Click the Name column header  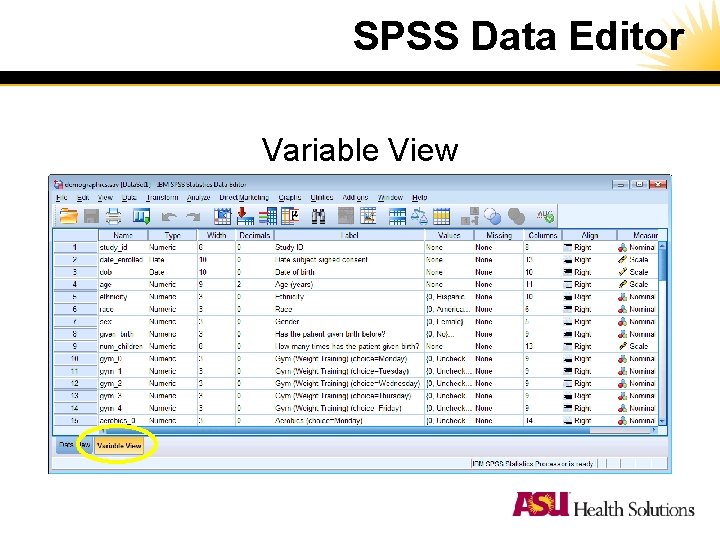pyautogui.click(x=123, y=235)
